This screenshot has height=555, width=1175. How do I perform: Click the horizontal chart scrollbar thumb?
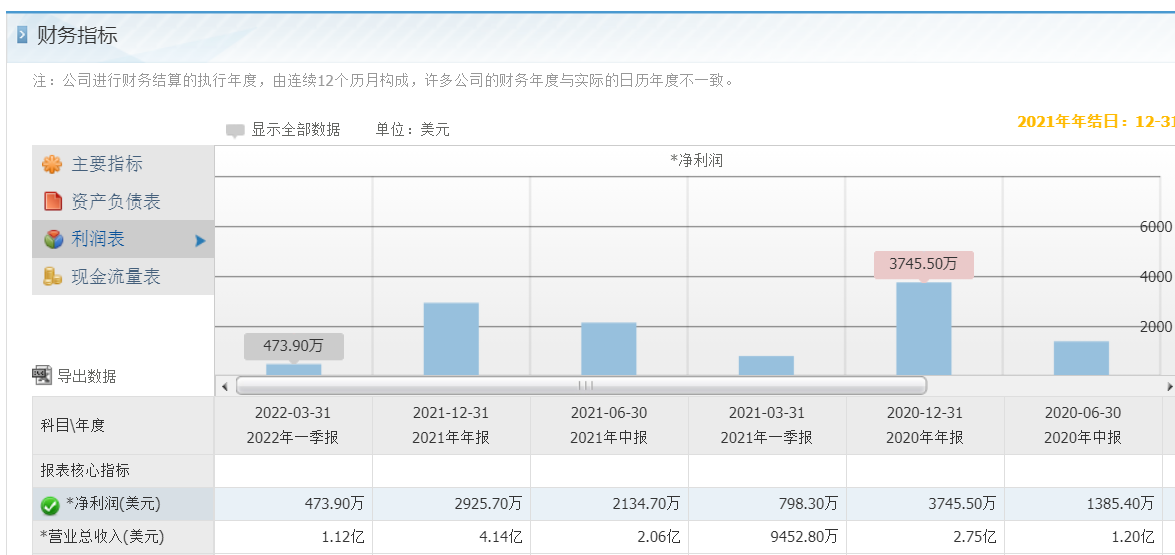click(x=582, y=386)
